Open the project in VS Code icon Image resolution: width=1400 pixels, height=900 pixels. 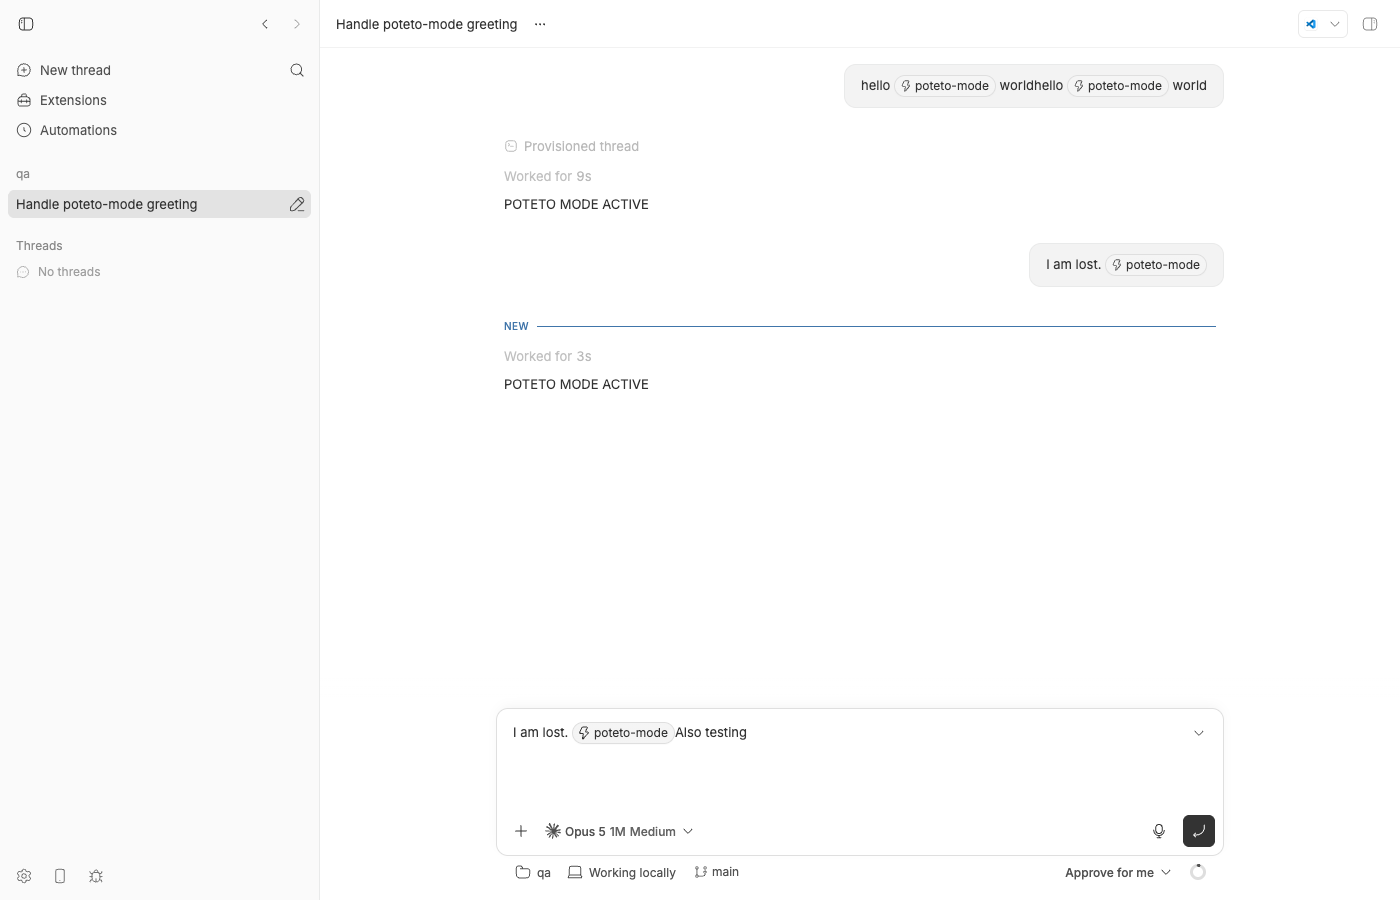[x=1311, y=24]
